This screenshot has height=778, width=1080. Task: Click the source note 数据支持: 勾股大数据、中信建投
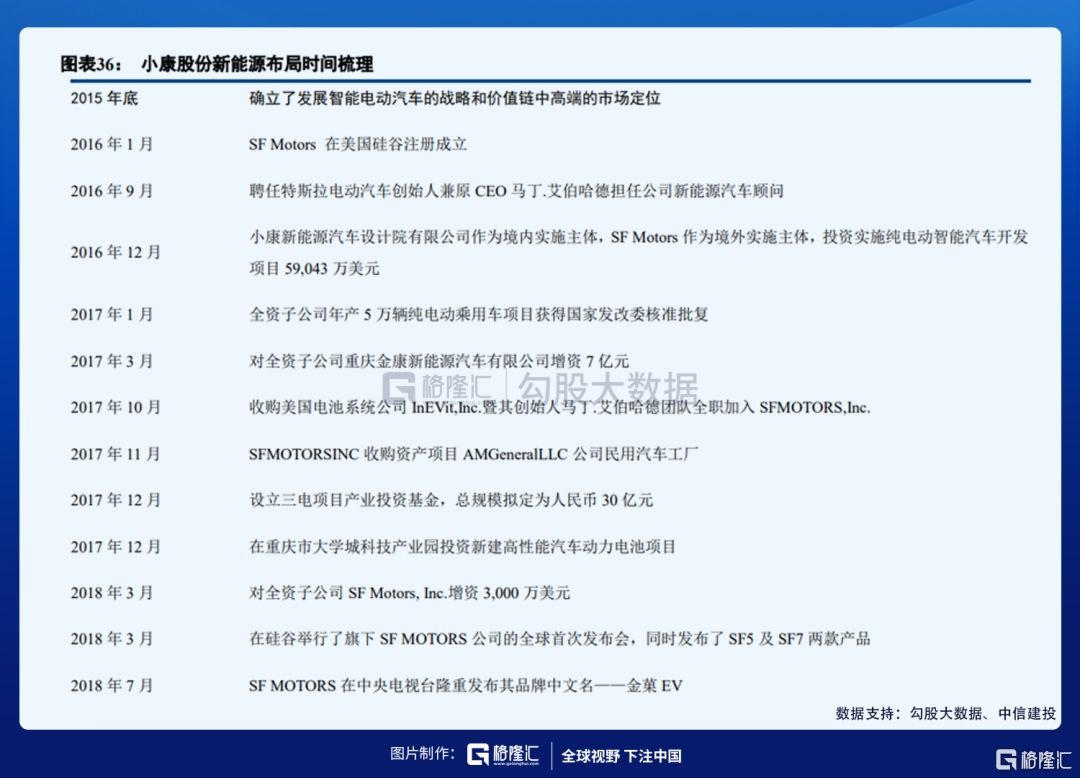(946, 714)
